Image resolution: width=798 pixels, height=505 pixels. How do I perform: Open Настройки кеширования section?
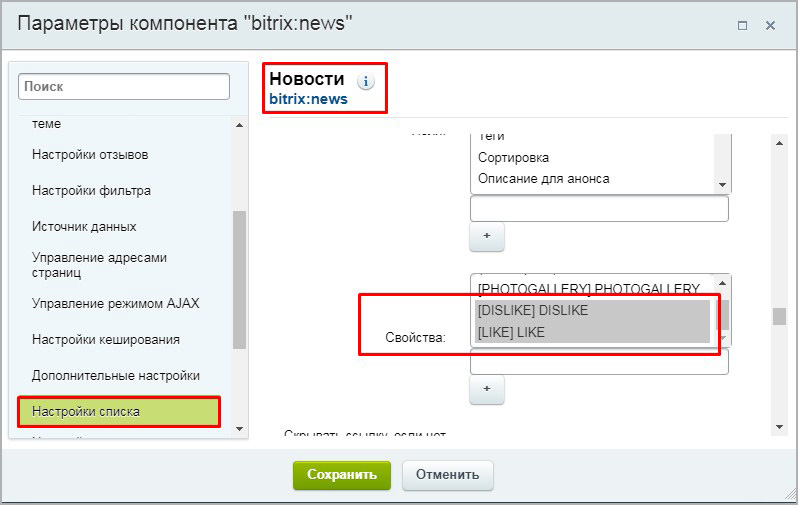105,339
